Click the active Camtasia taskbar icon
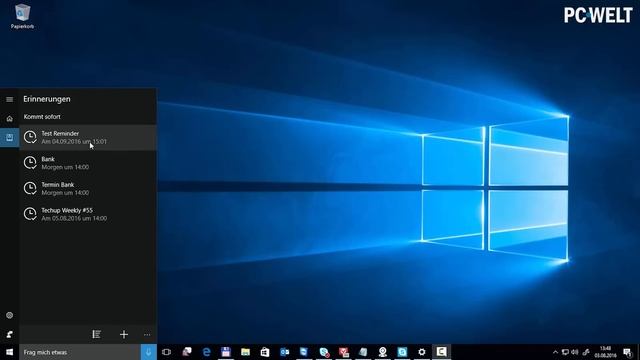The image size is (640, 360). click(441, 352)
